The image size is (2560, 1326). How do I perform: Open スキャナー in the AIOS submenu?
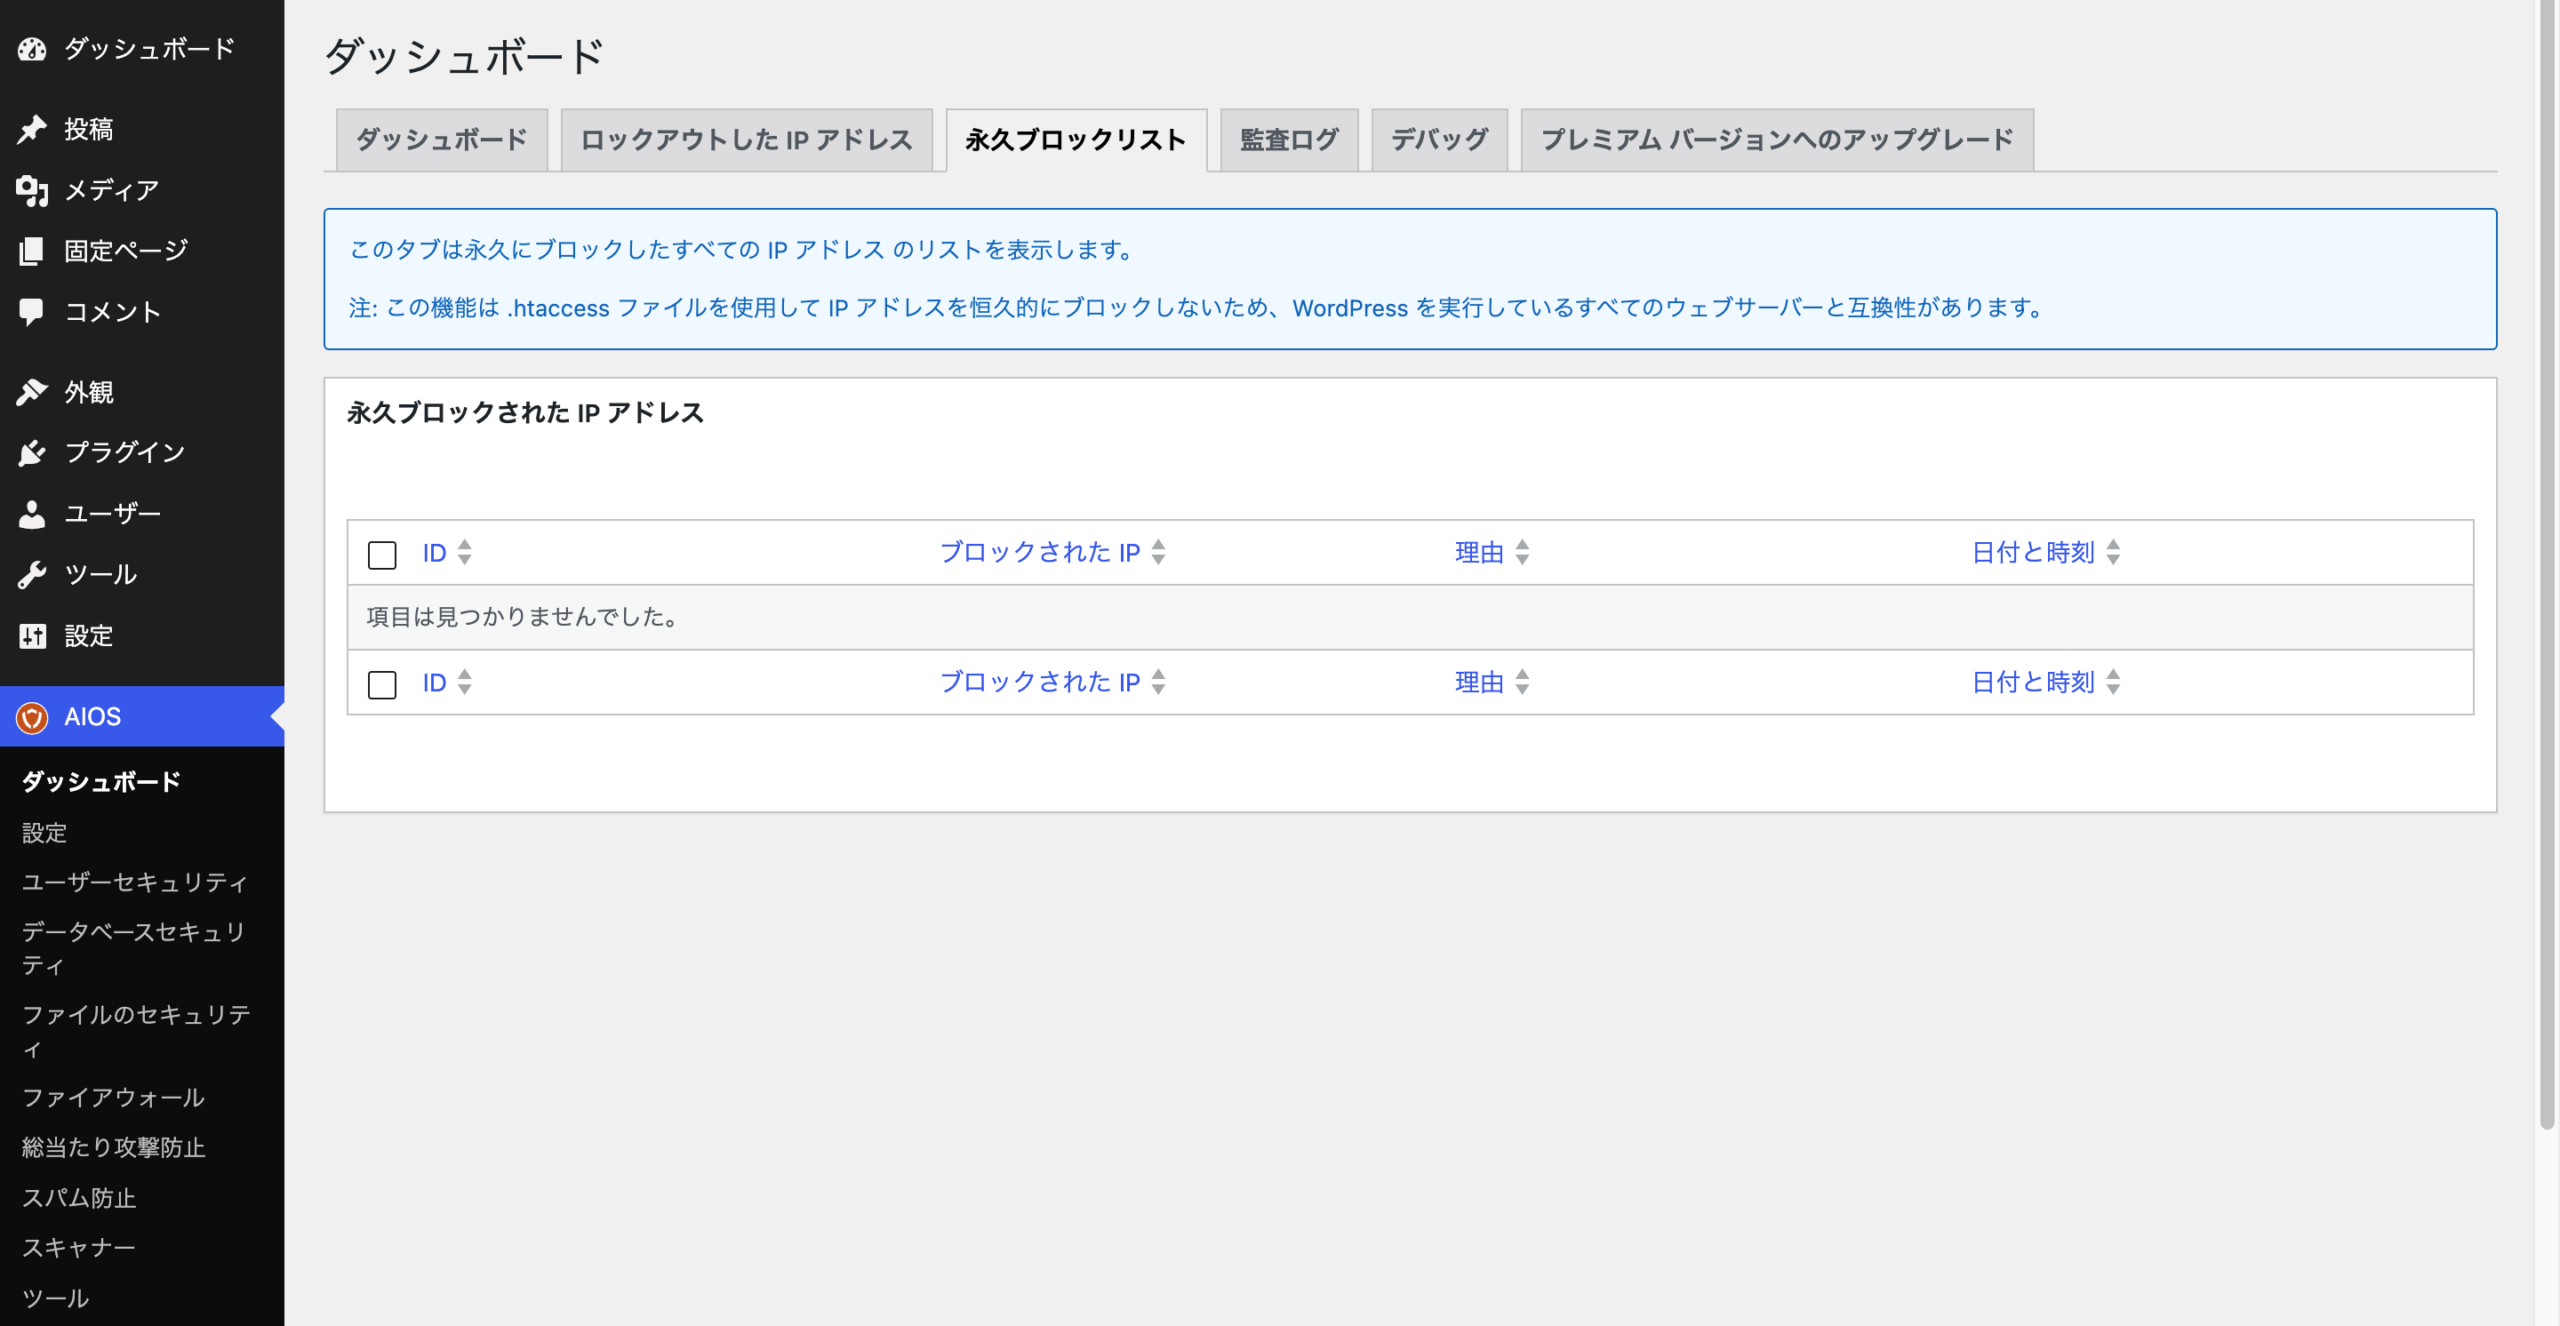[x=79, y=1247]
